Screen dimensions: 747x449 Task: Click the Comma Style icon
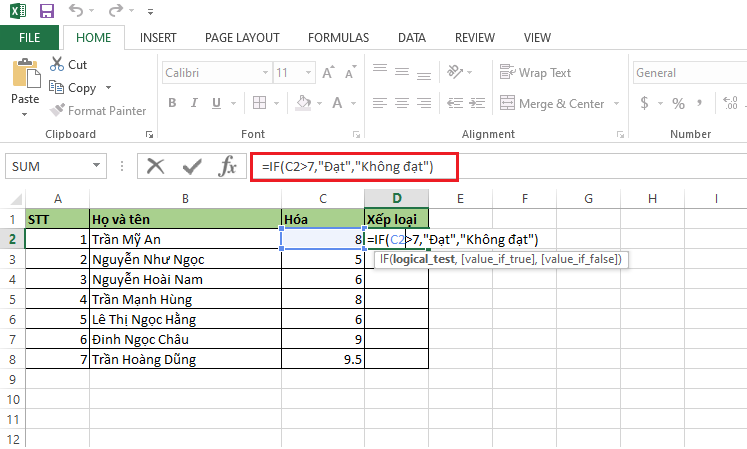point(699,103)
